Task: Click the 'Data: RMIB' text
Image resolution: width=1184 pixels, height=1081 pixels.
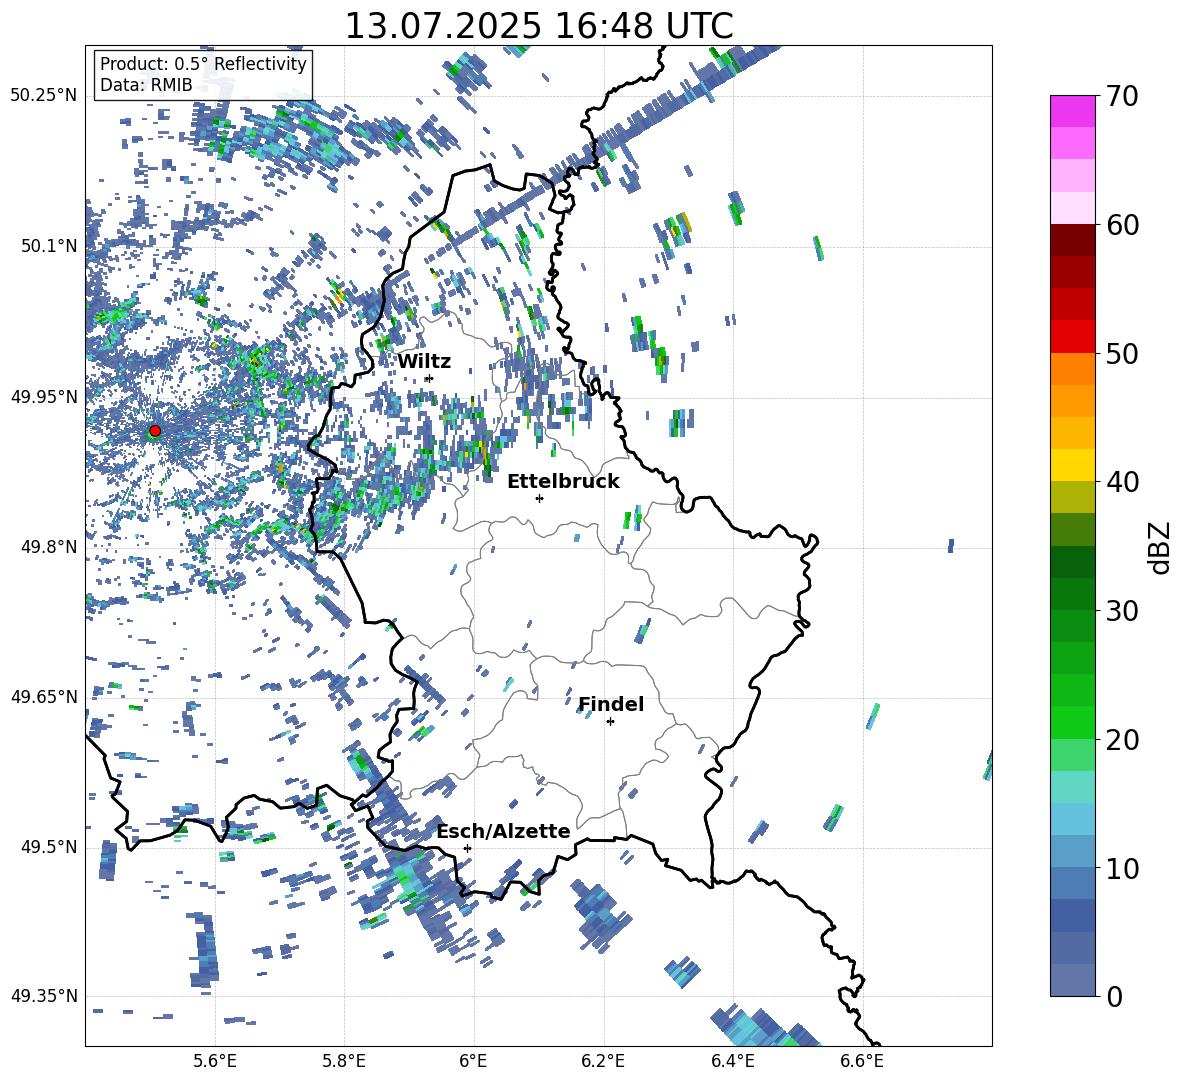Action: coord(146,85)
